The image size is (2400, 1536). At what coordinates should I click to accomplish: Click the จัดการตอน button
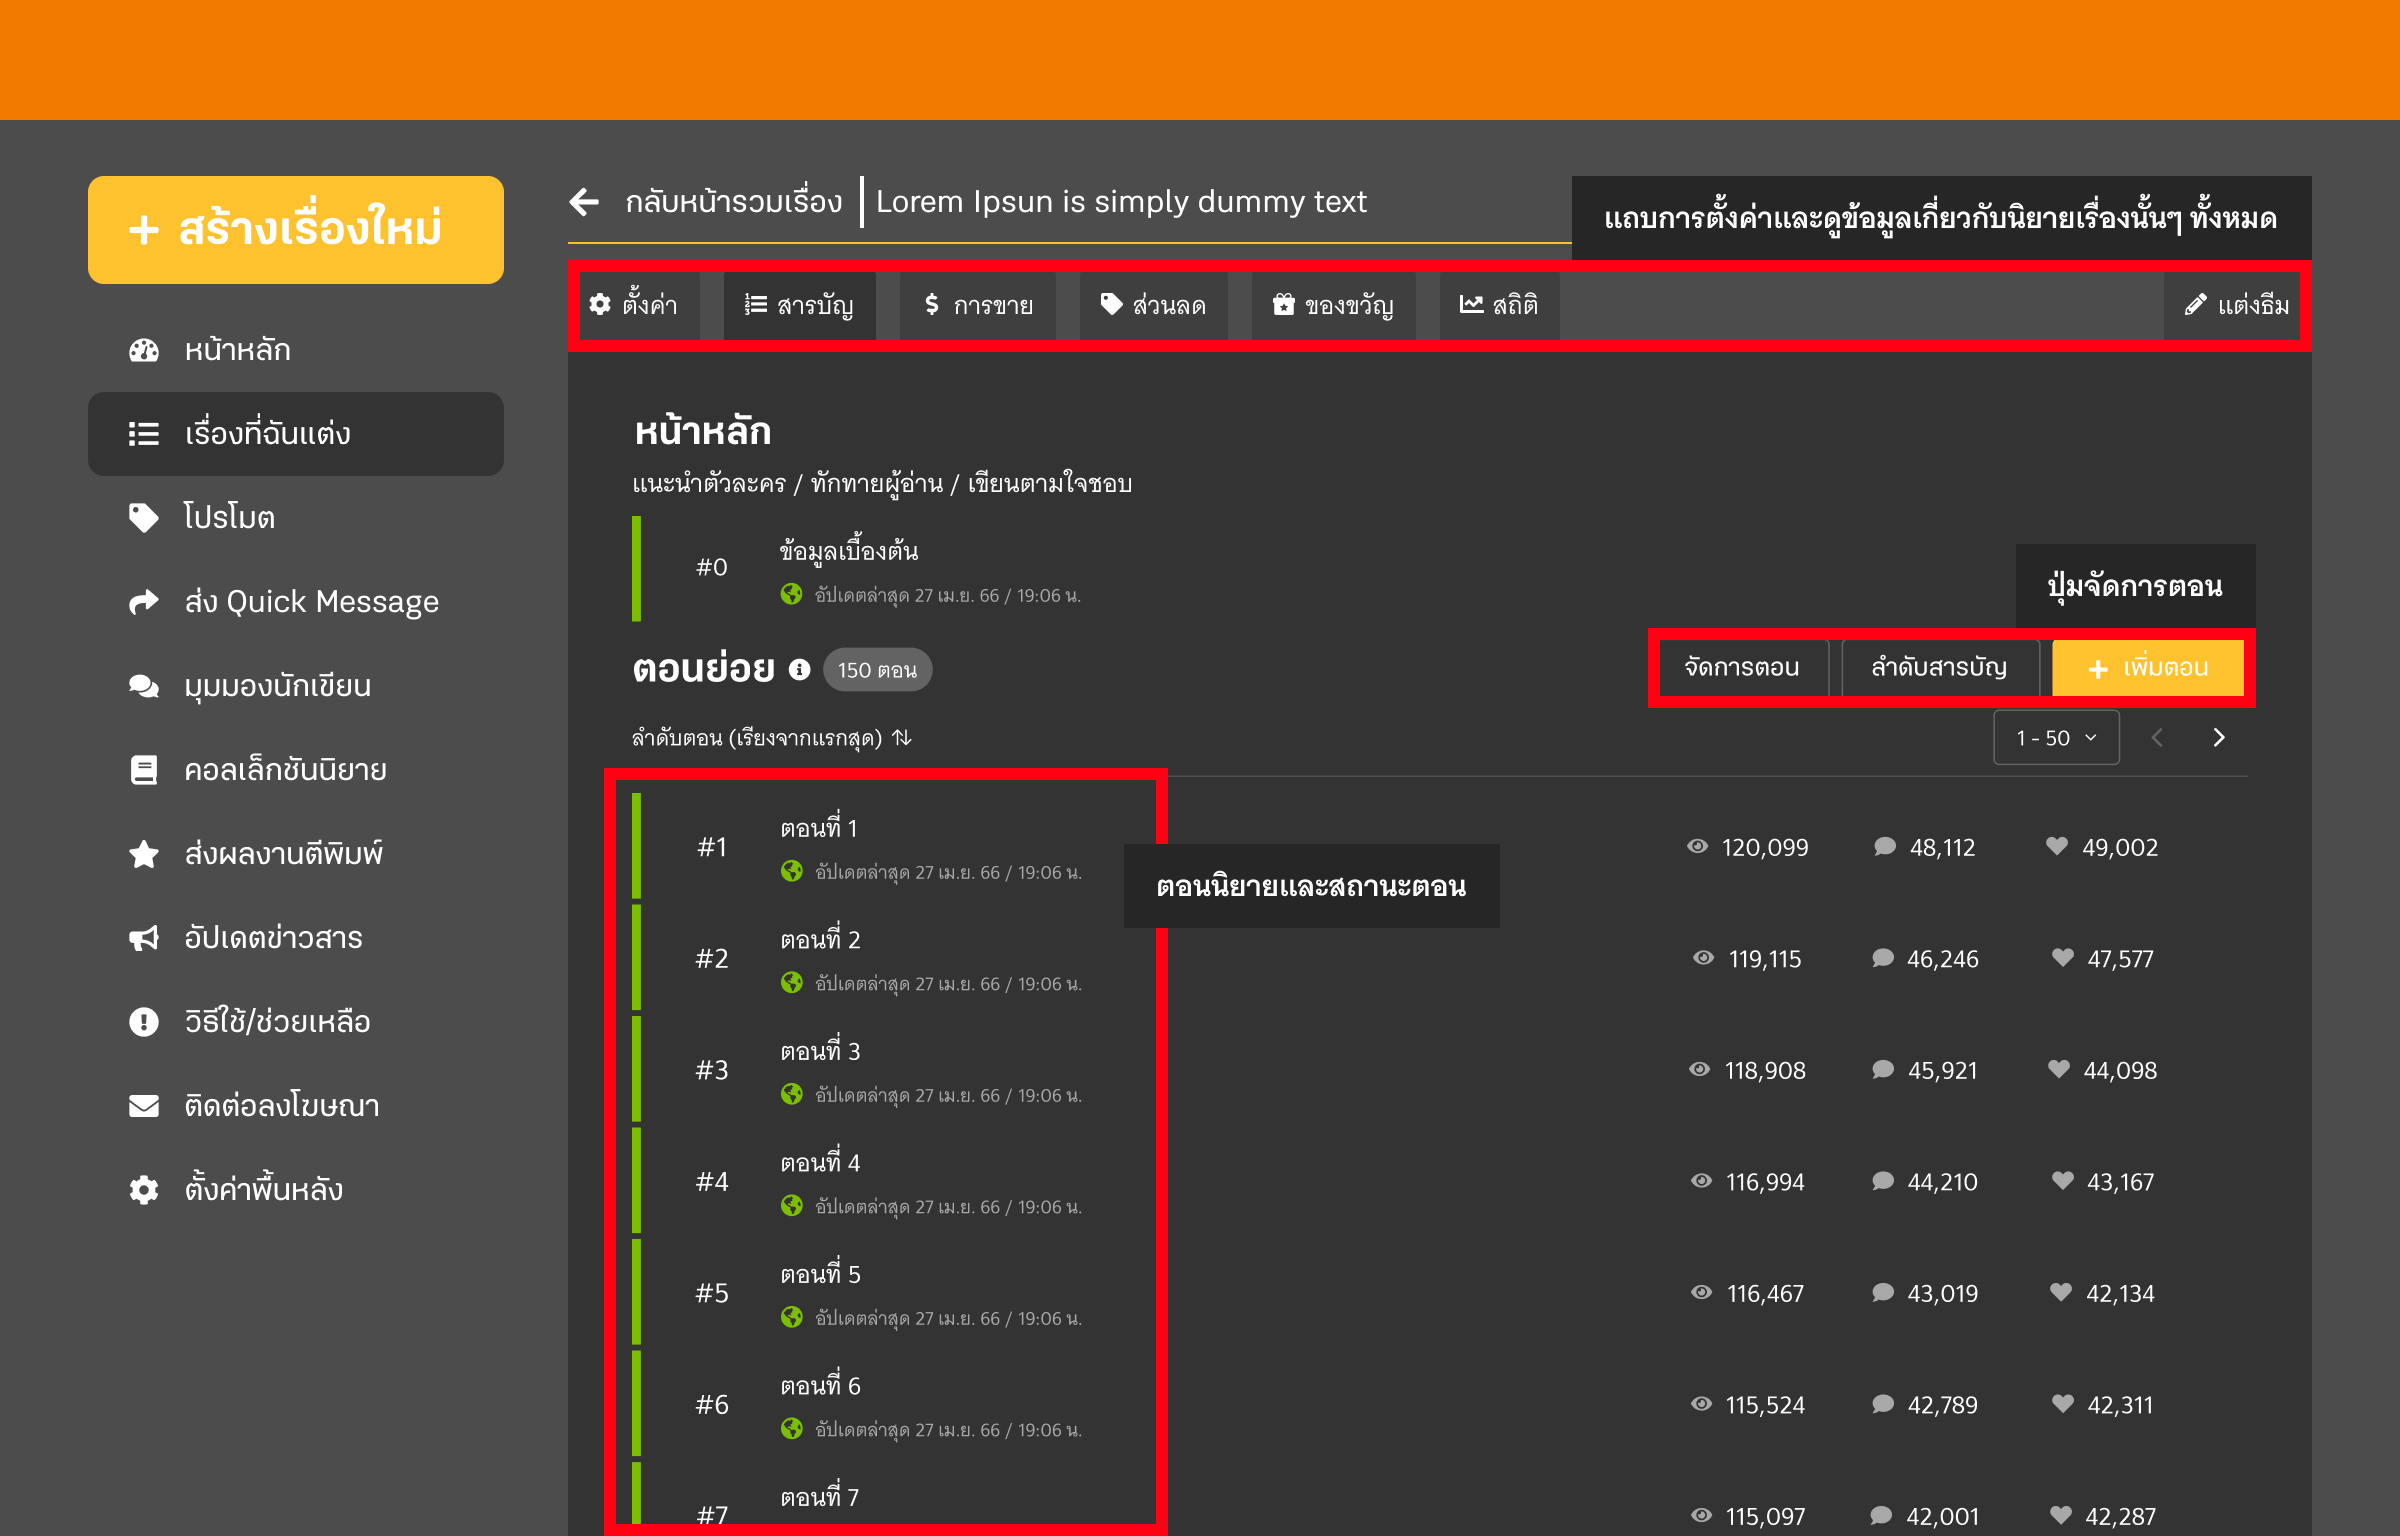pos(1743,667)
